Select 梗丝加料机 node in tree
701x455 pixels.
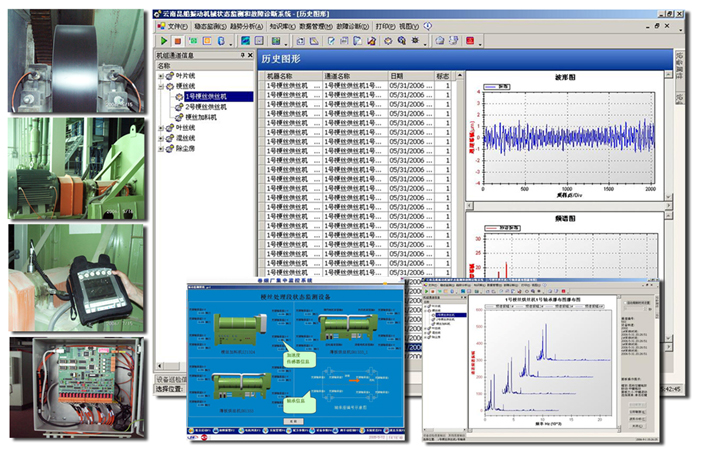tap(203, 116)
